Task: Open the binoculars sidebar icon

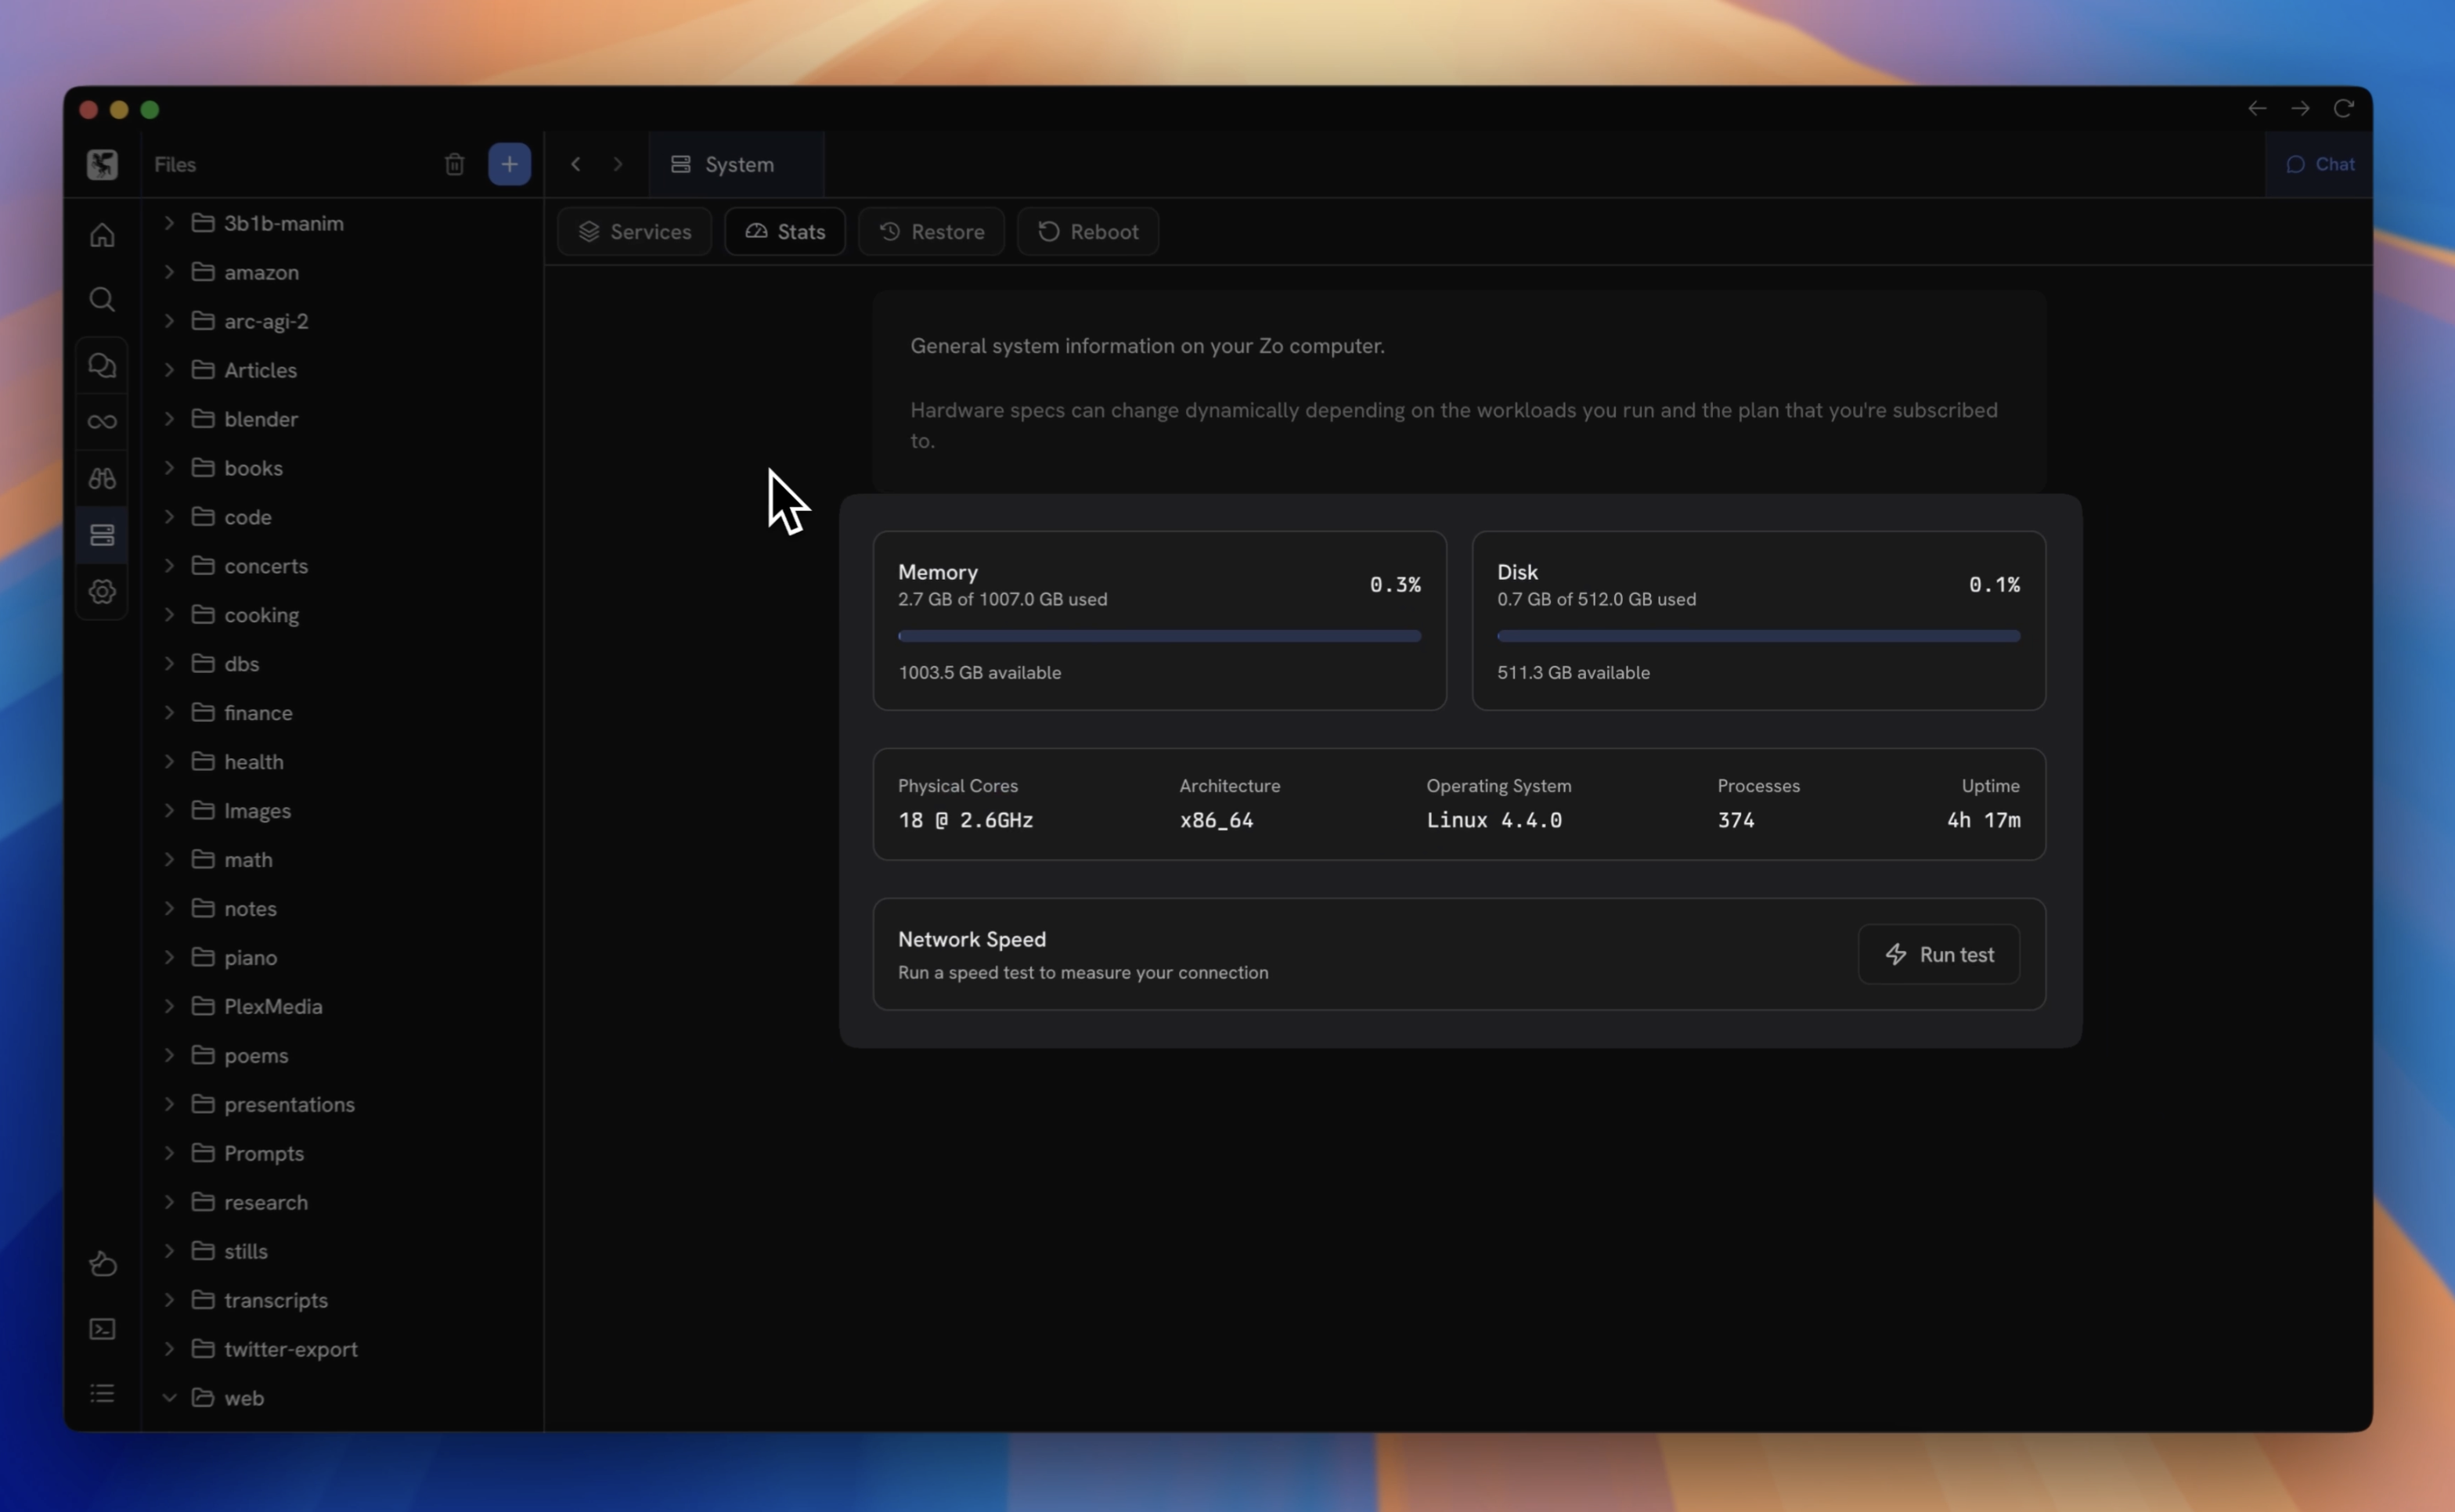Action: click(x=102, y=478)
